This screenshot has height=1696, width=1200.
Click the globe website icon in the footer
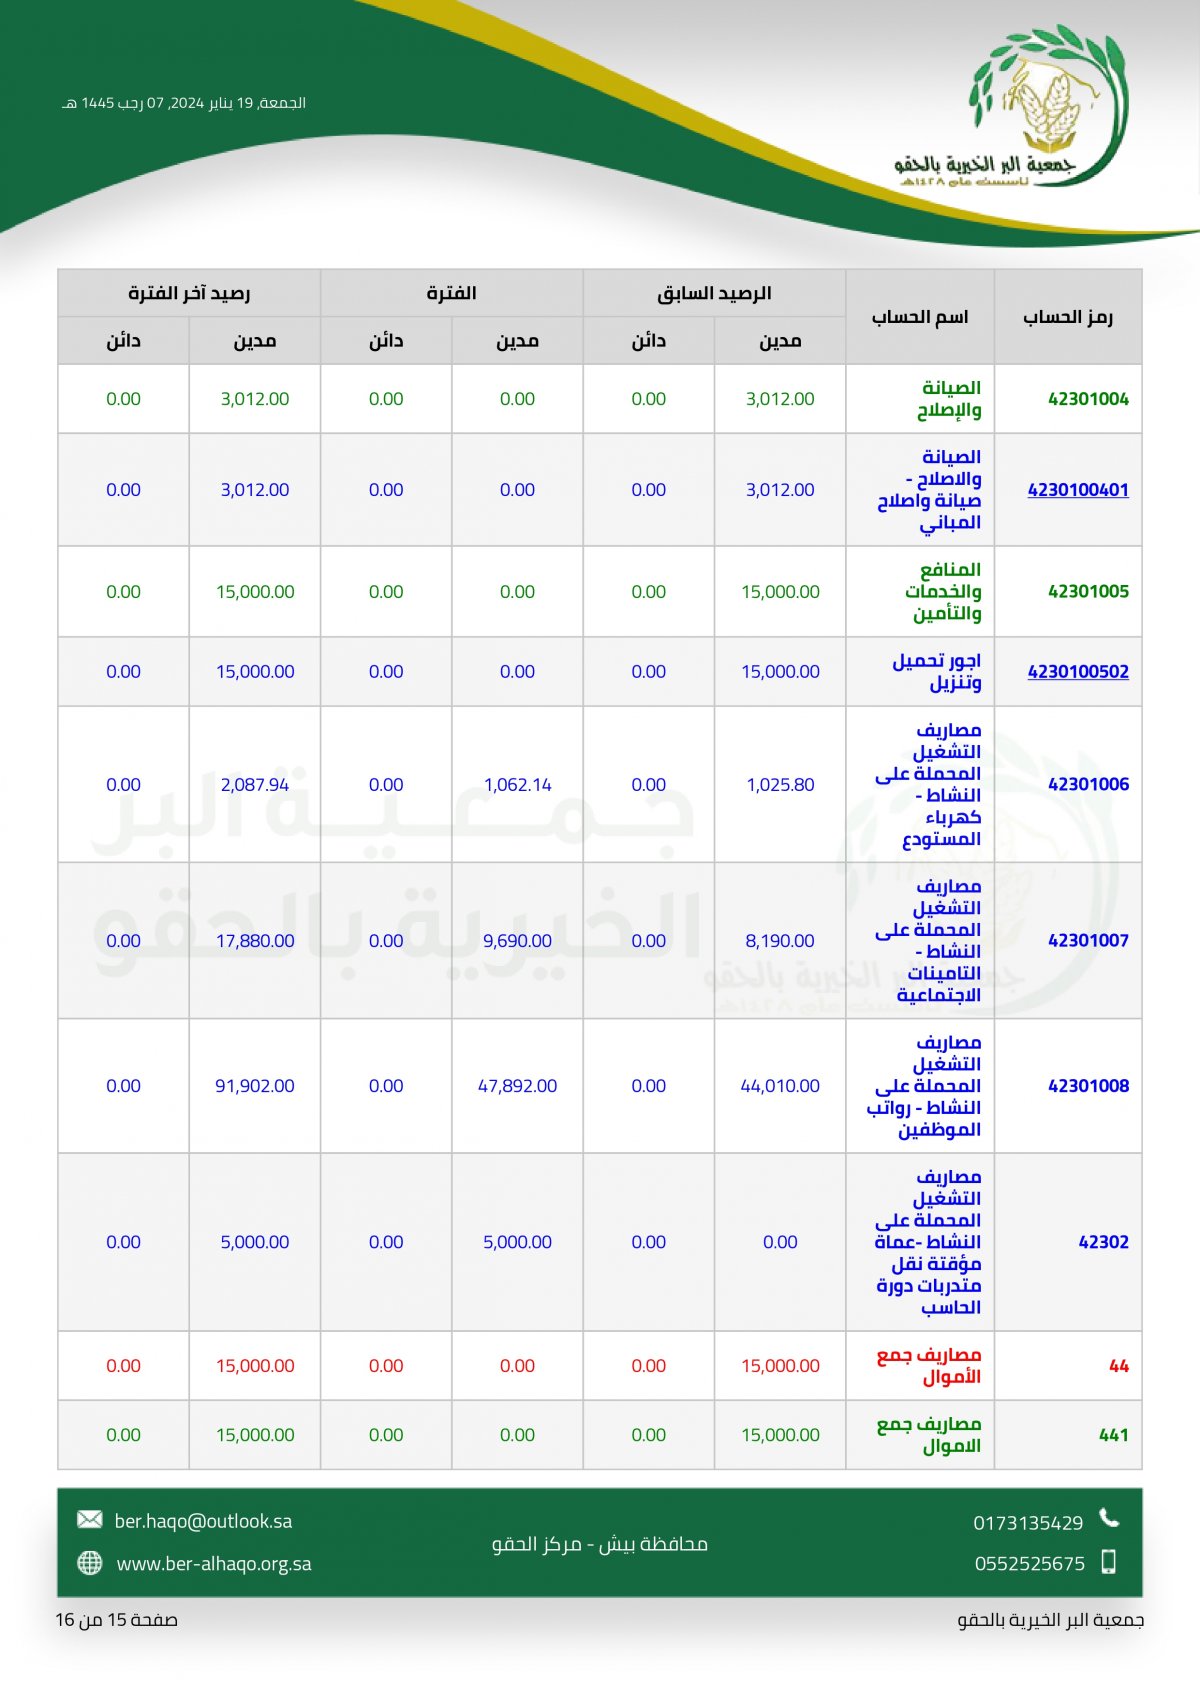coord(90,1563)
